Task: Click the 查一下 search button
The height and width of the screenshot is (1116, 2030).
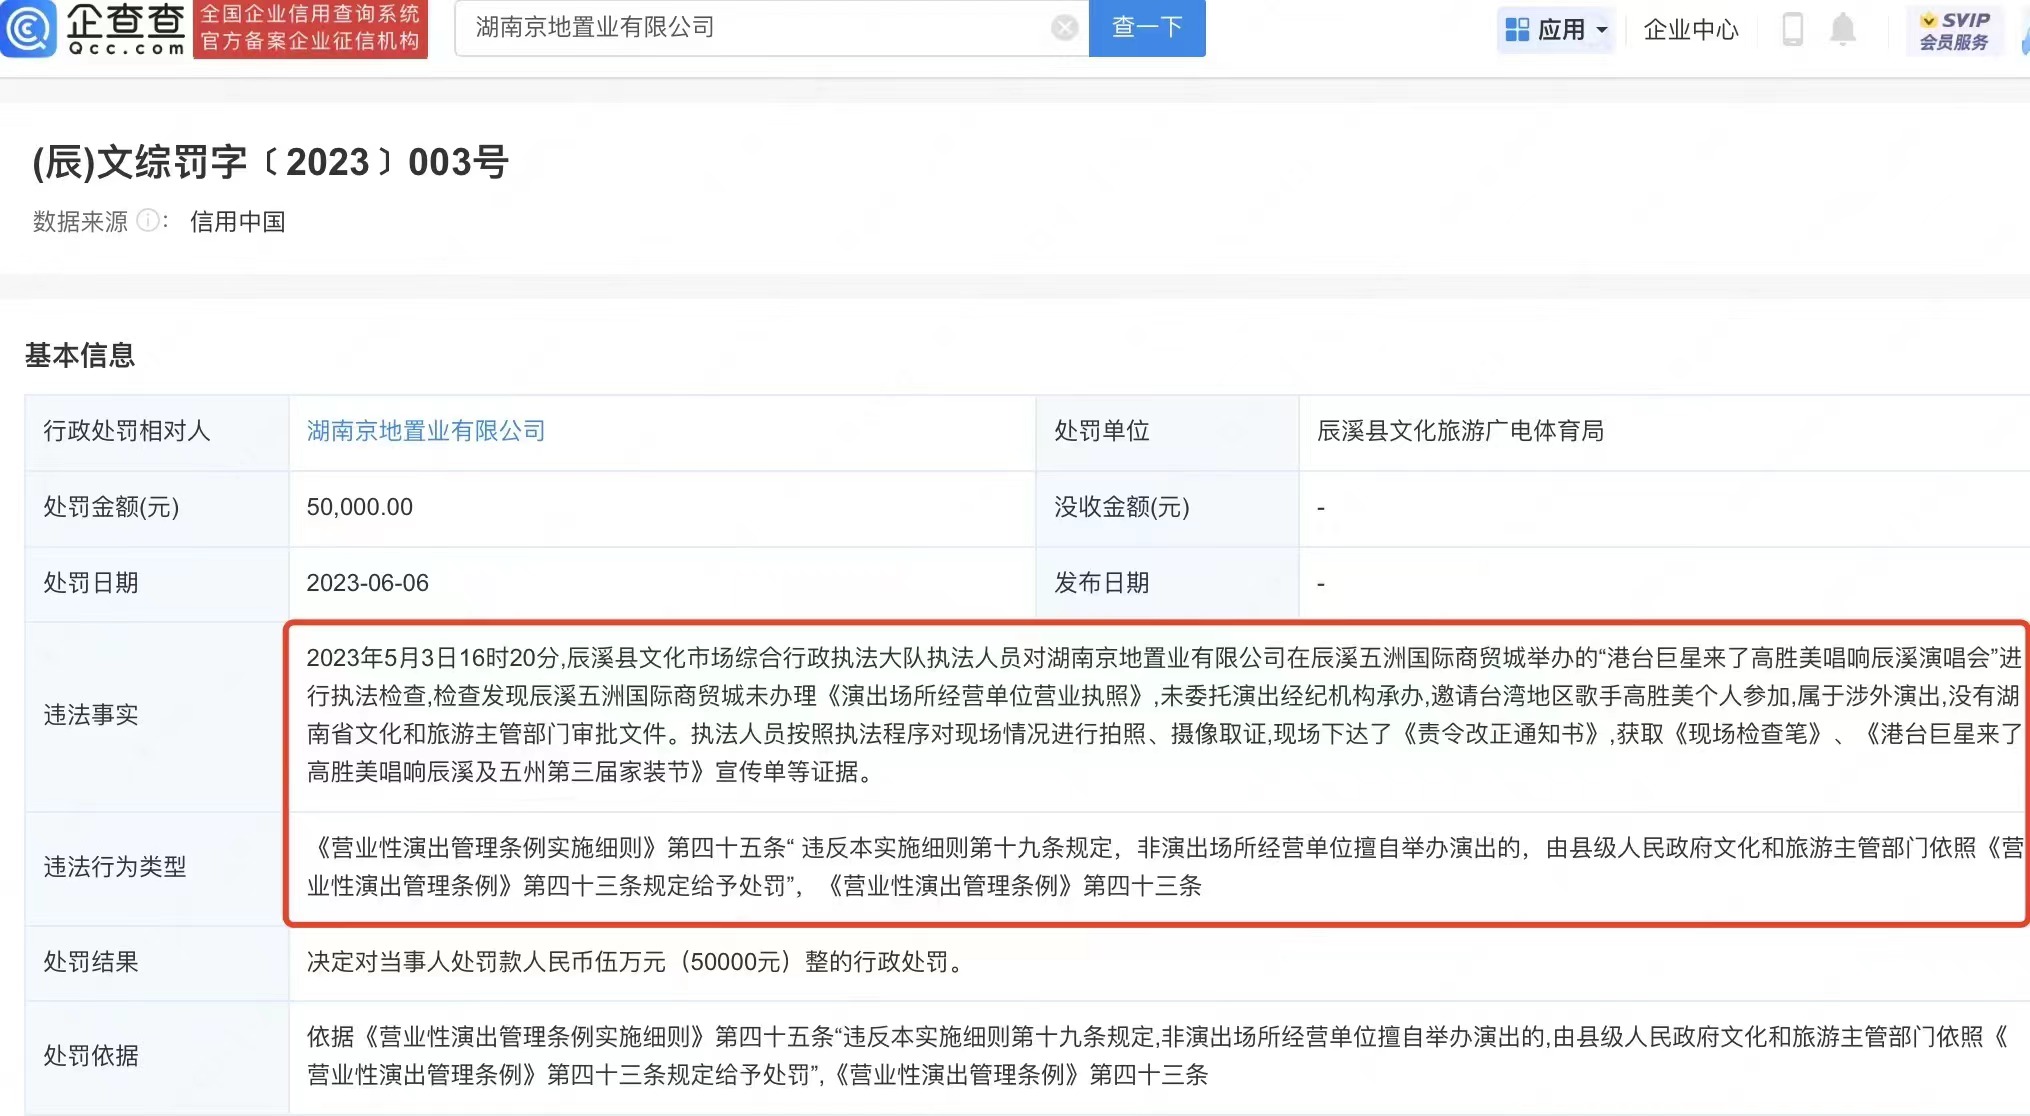Action: [x=1147, y=28]
